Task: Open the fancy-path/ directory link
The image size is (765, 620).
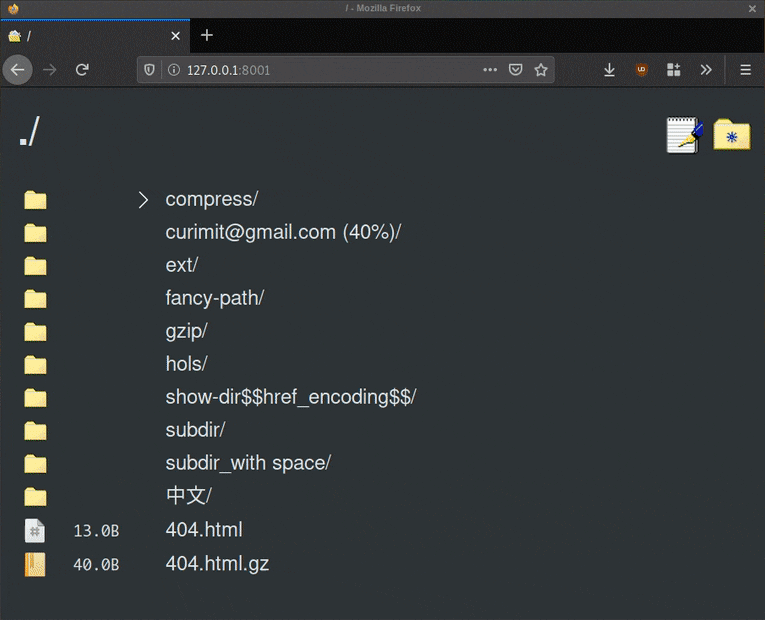Action: [x=215, y=298]
